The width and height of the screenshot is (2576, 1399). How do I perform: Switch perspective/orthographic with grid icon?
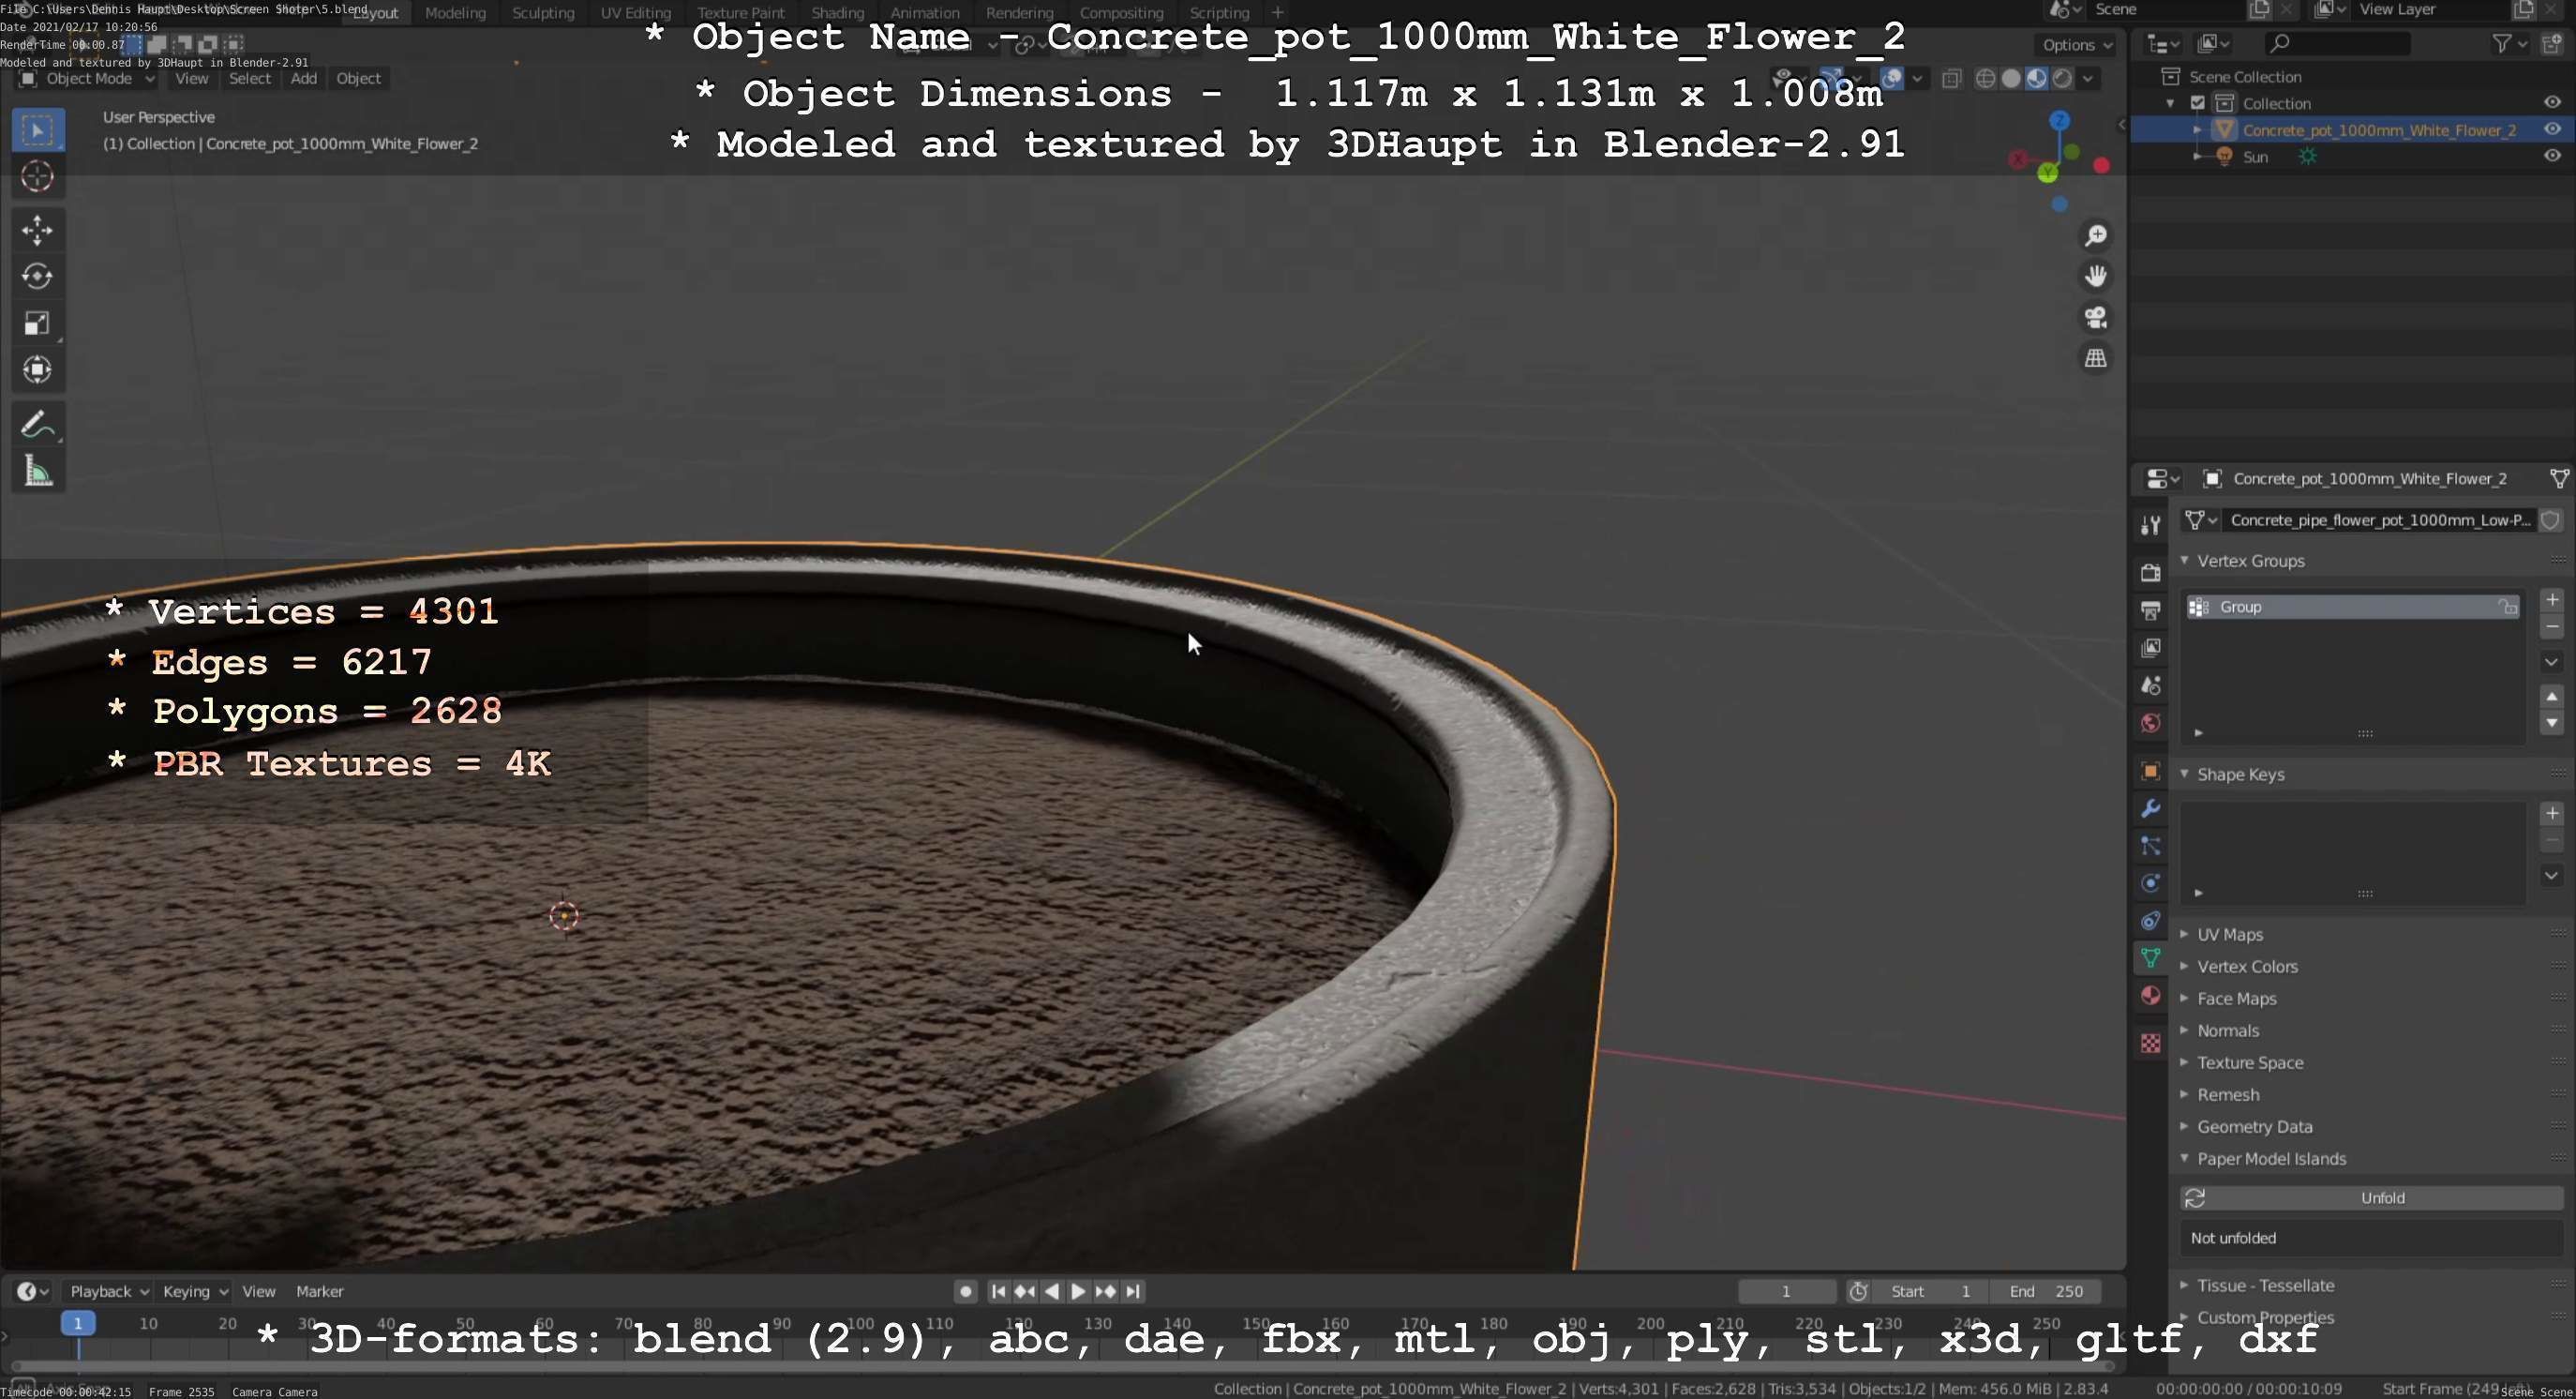click(x=2095, y=358)
